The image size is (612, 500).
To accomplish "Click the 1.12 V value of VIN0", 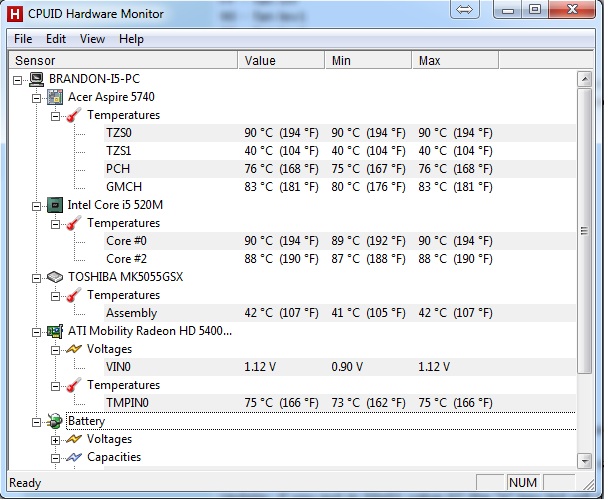I will pos(260,367).
